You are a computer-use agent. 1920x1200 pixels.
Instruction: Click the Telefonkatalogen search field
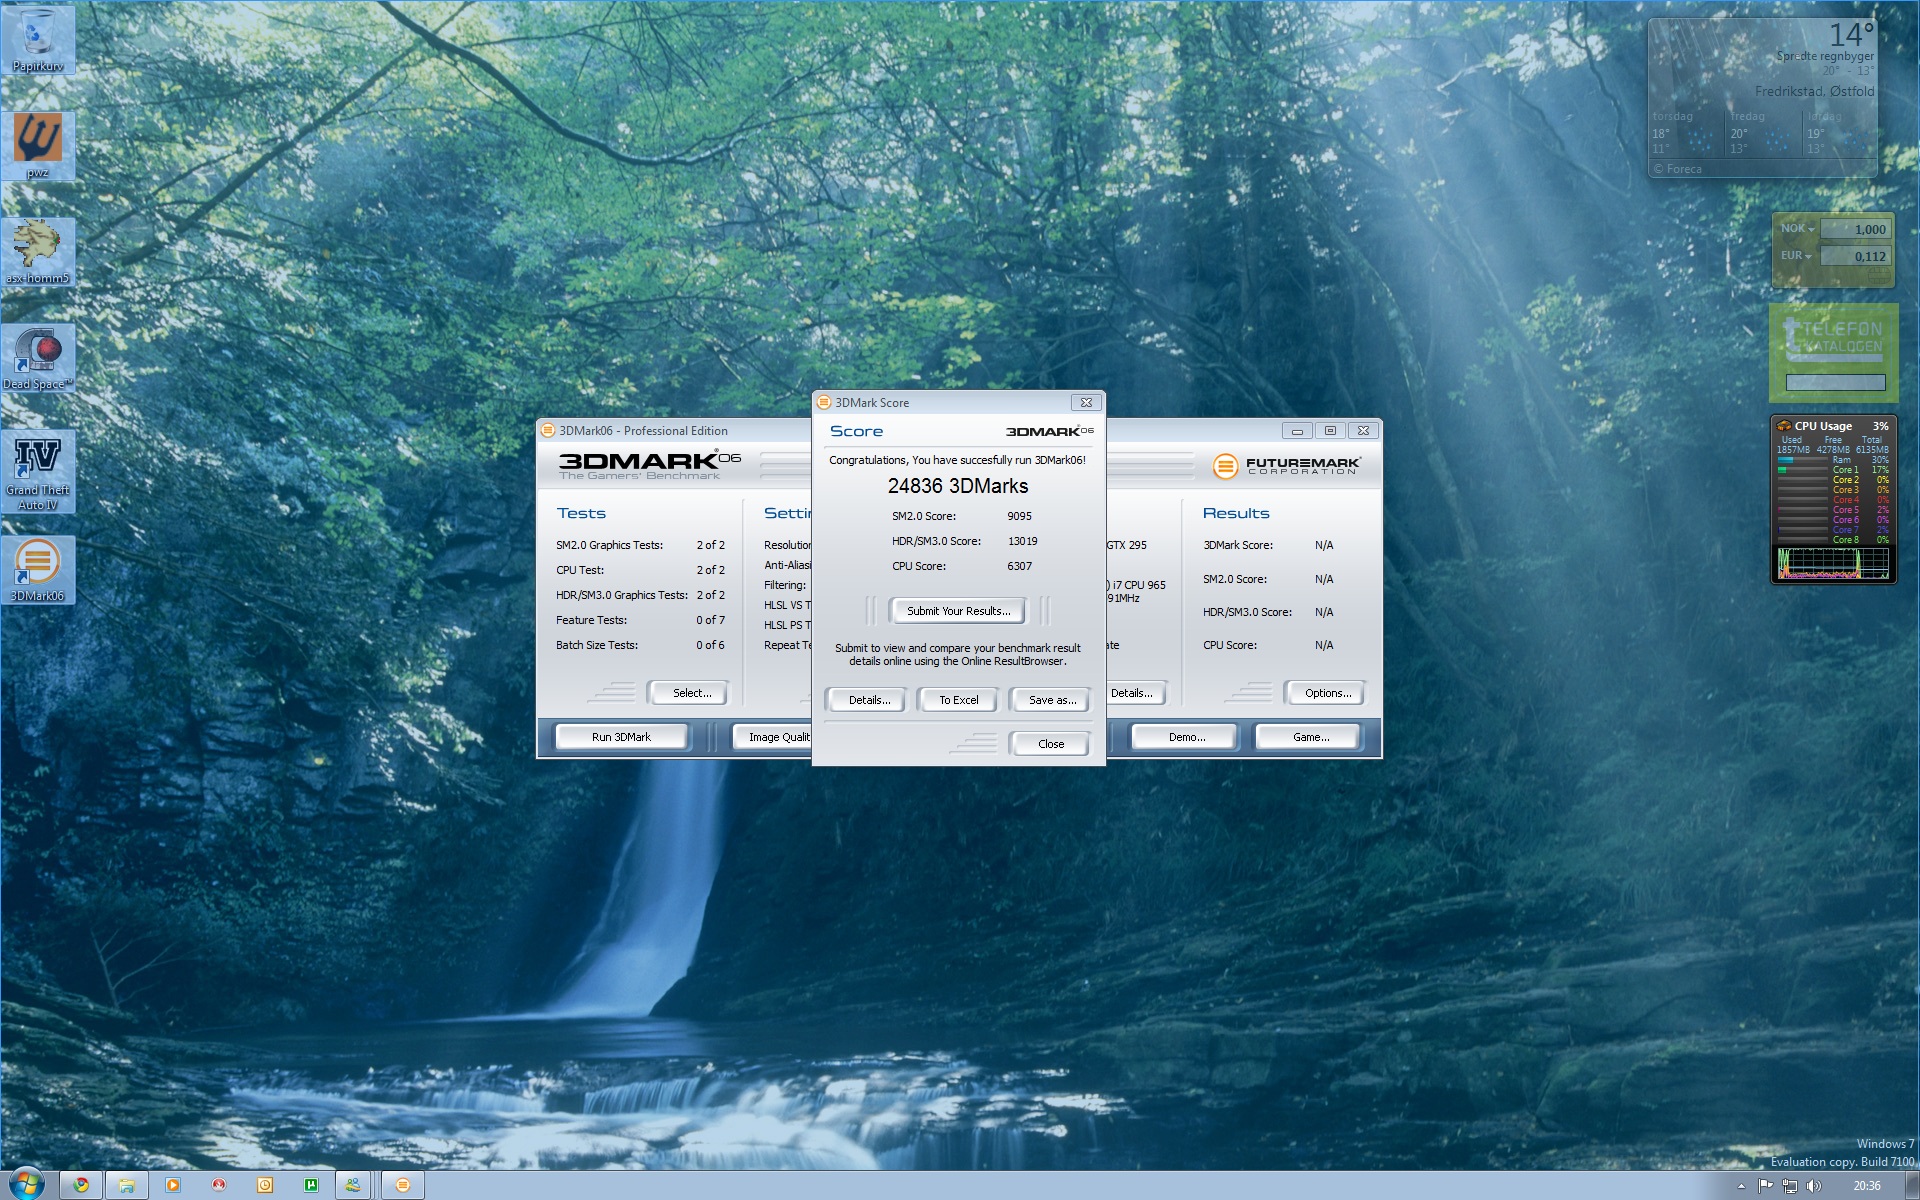[x=1835, y=382]
